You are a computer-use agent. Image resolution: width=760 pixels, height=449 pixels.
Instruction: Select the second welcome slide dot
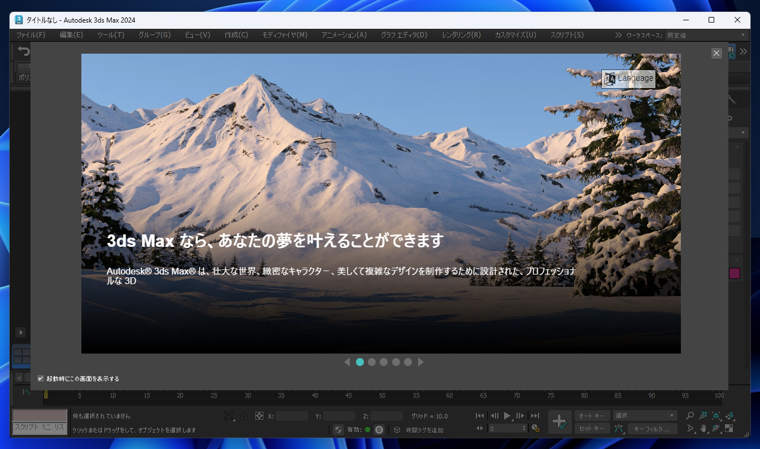pyautogui.click(x=372, y=362)
